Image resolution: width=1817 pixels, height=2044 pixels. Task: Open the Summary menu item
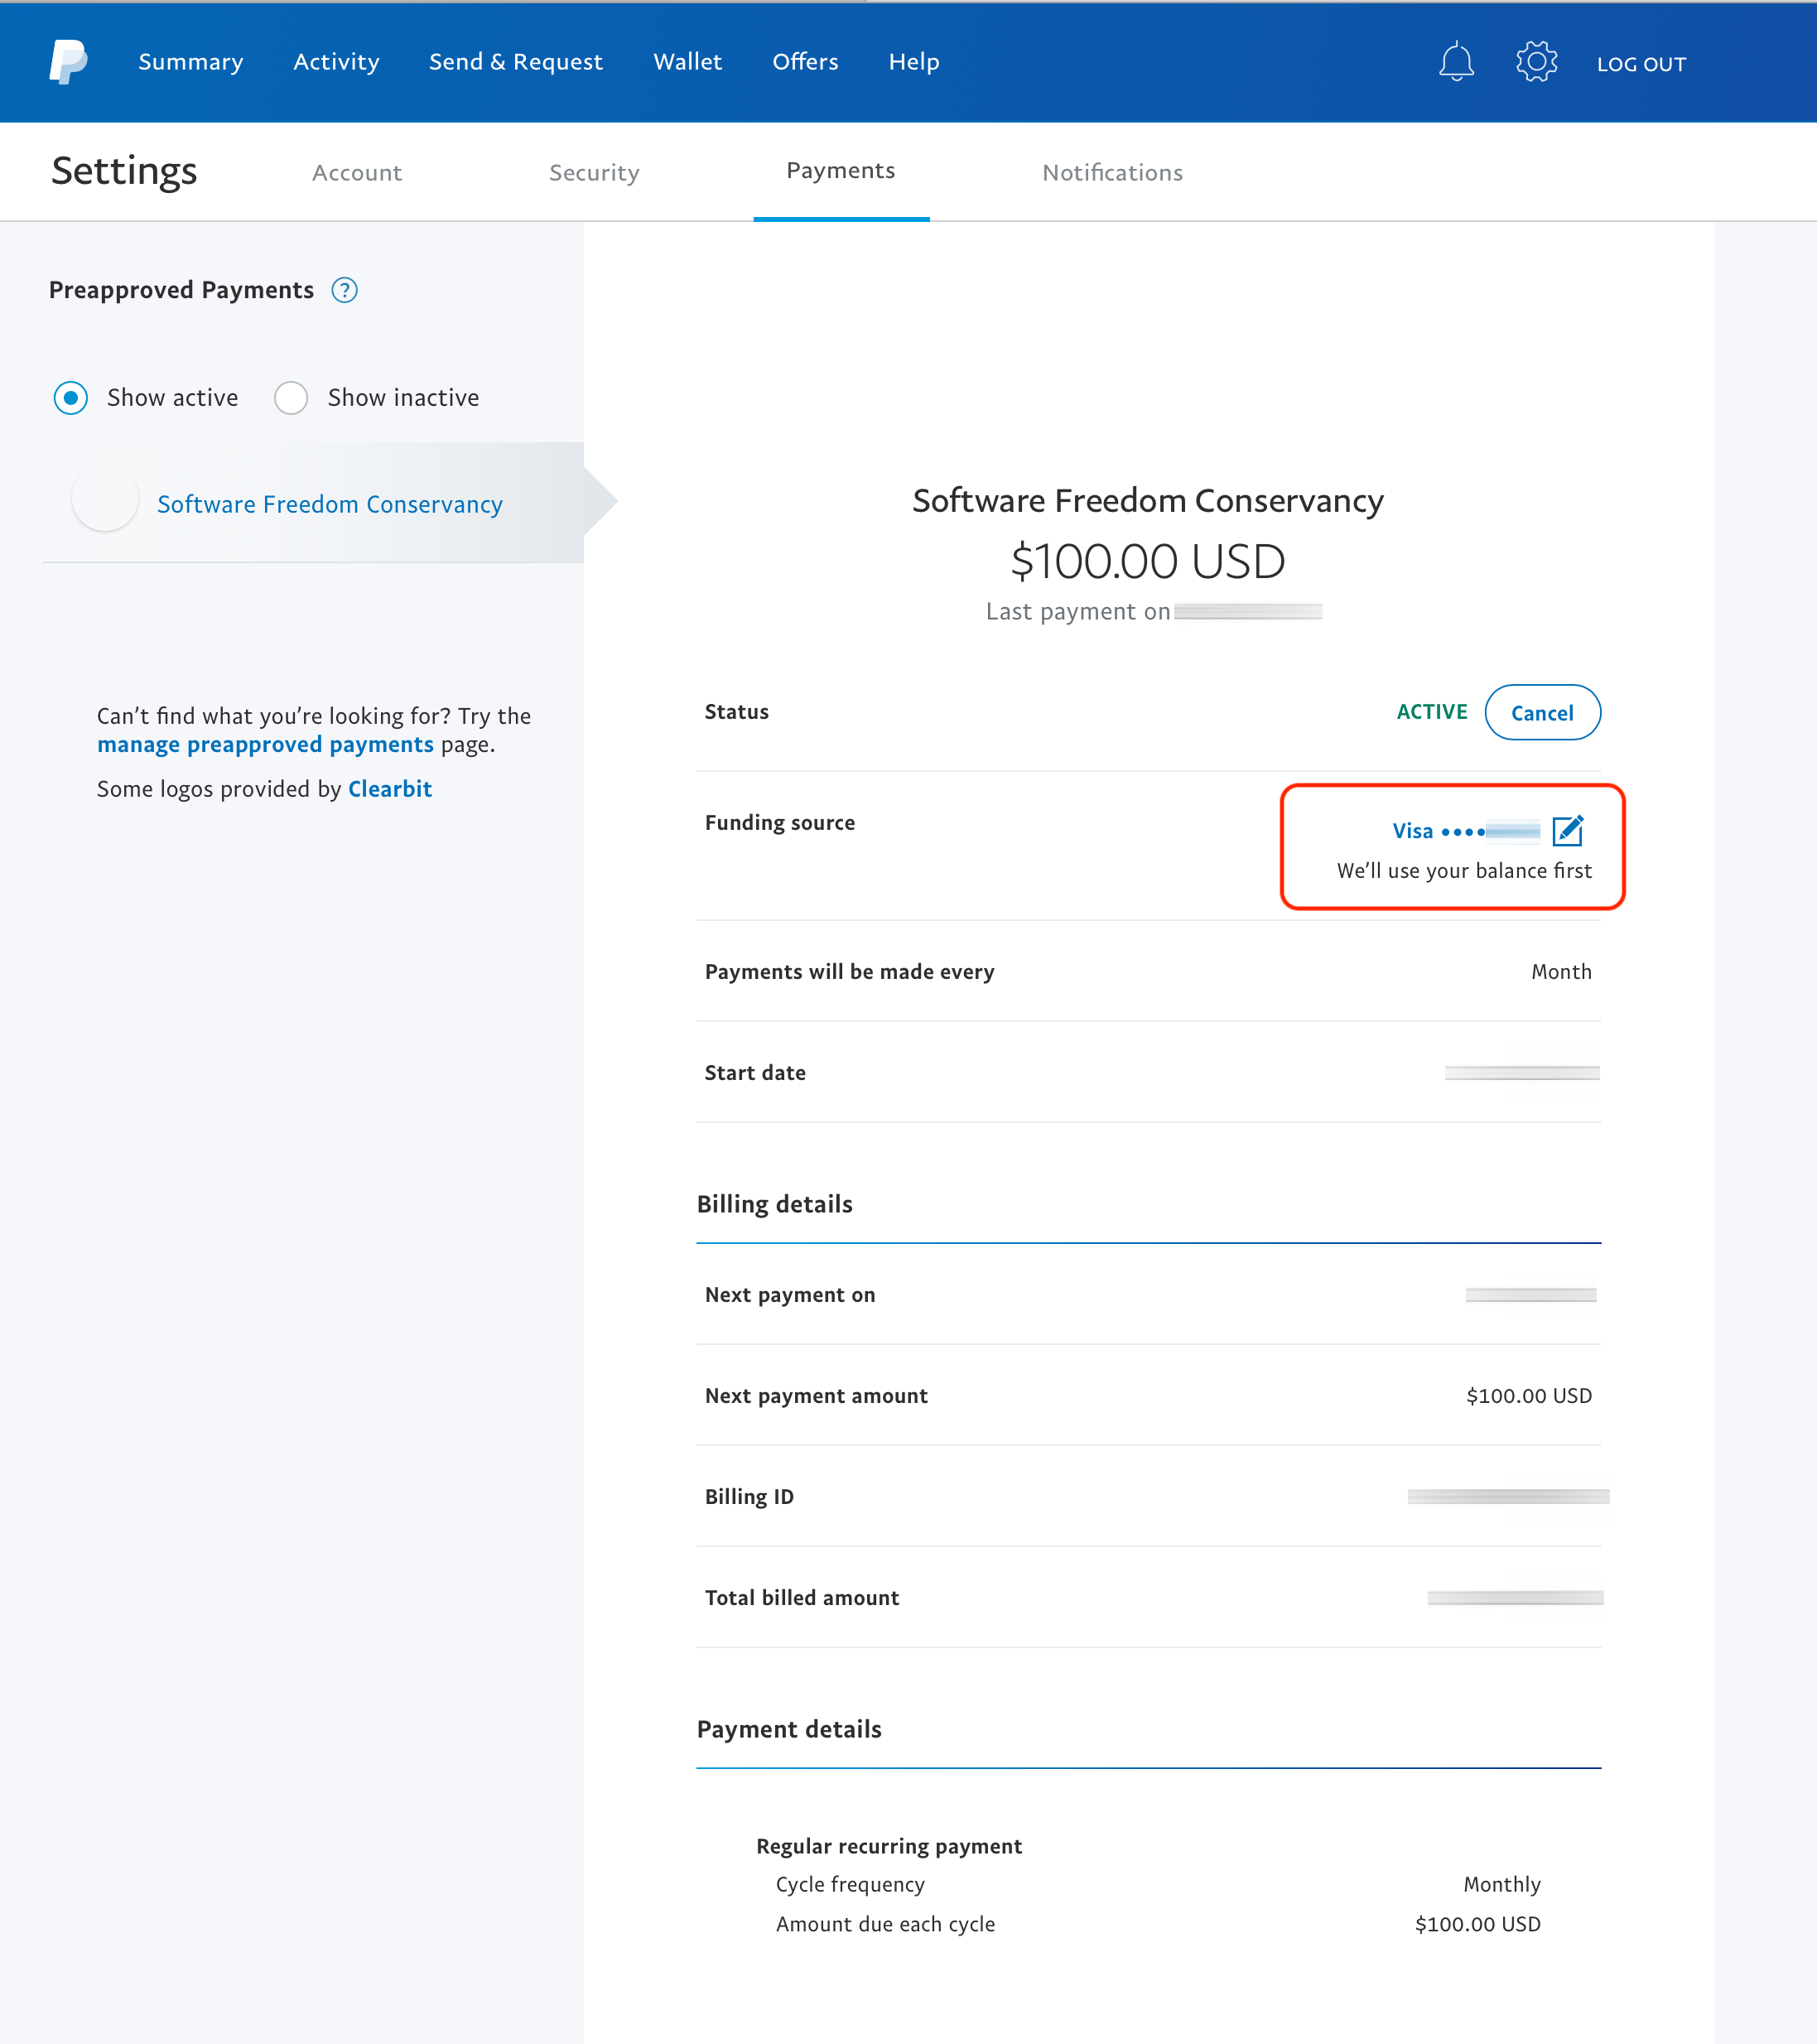pos(191,62)
